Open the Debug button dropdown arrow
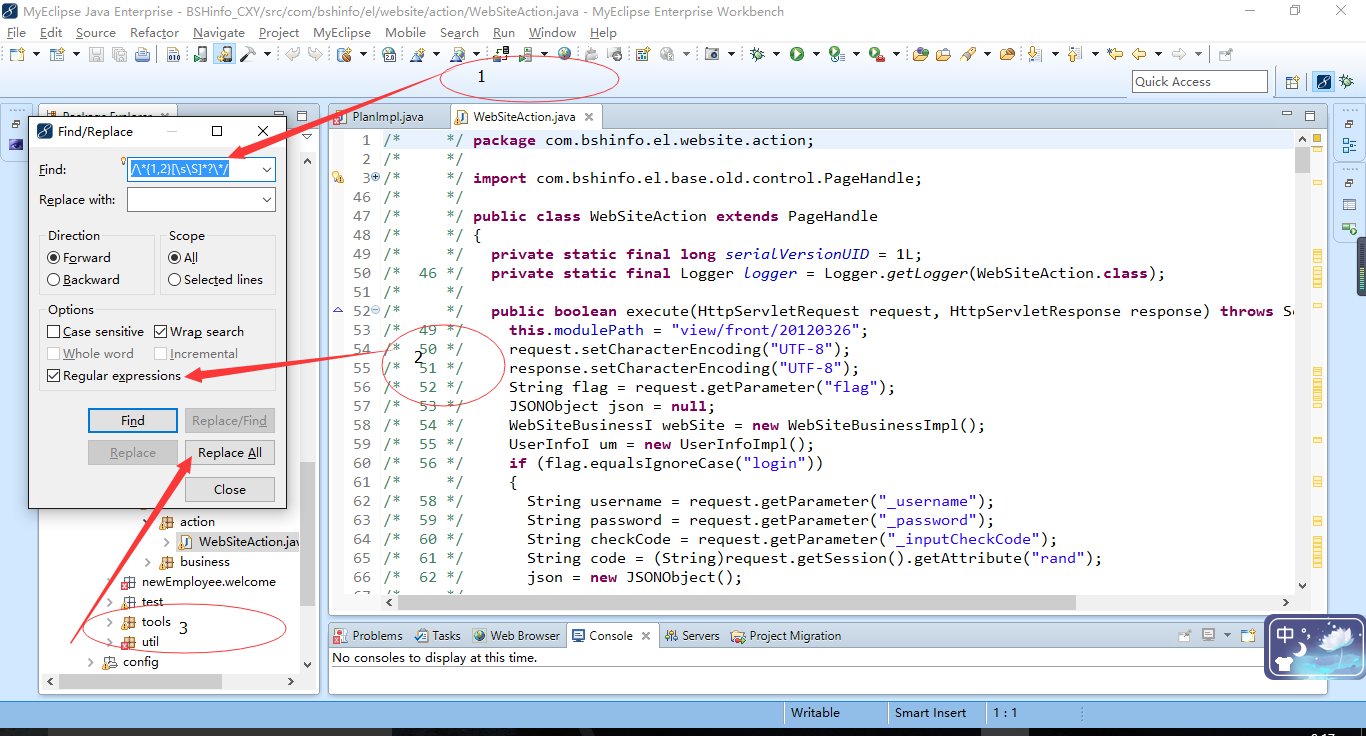Screen dimensions: 1366x736 (774, 54)
